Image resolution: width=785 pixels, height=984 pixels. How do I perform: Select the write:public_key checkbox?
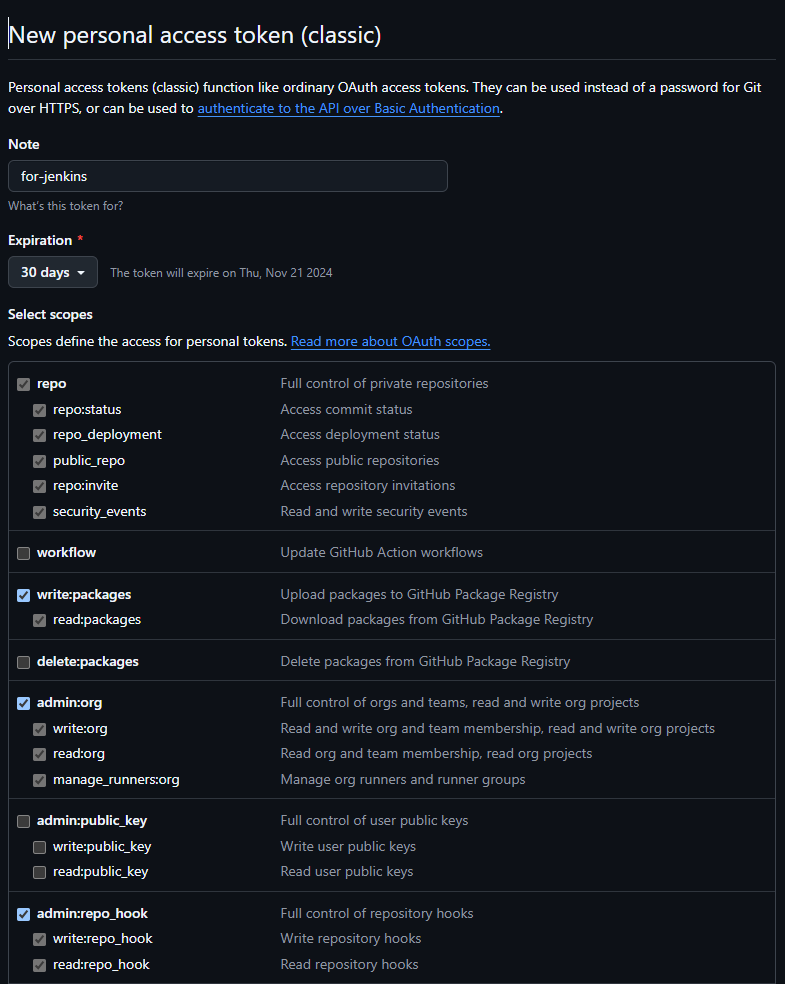pyautogui.click(x=40, y=847)
